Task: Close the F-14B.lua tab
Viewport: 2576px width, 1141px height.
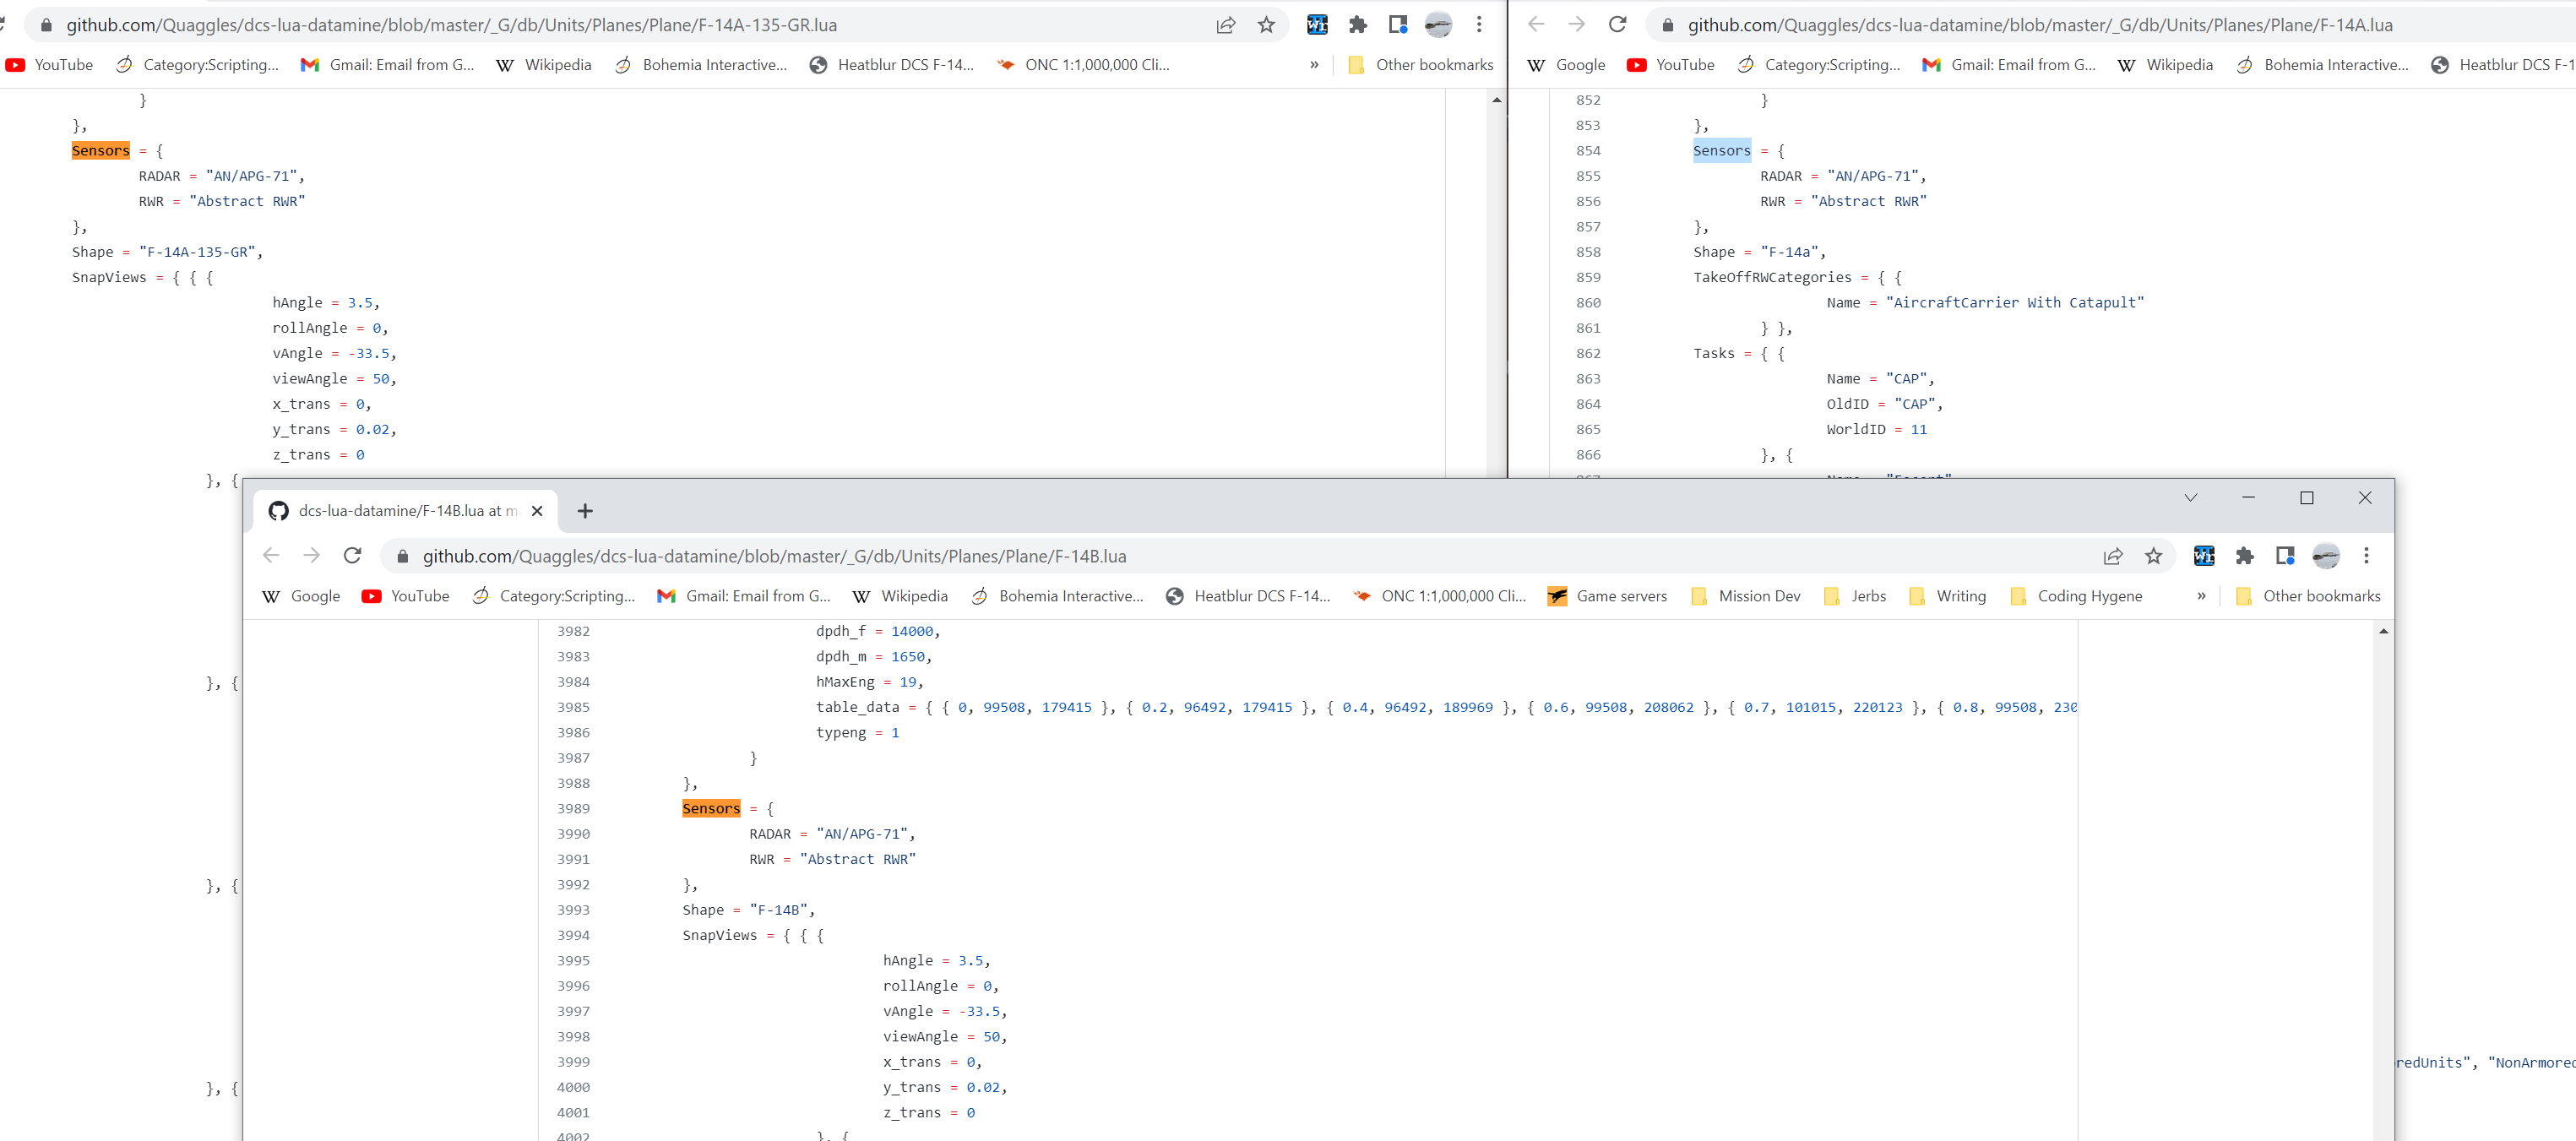Action: [537, 511]
